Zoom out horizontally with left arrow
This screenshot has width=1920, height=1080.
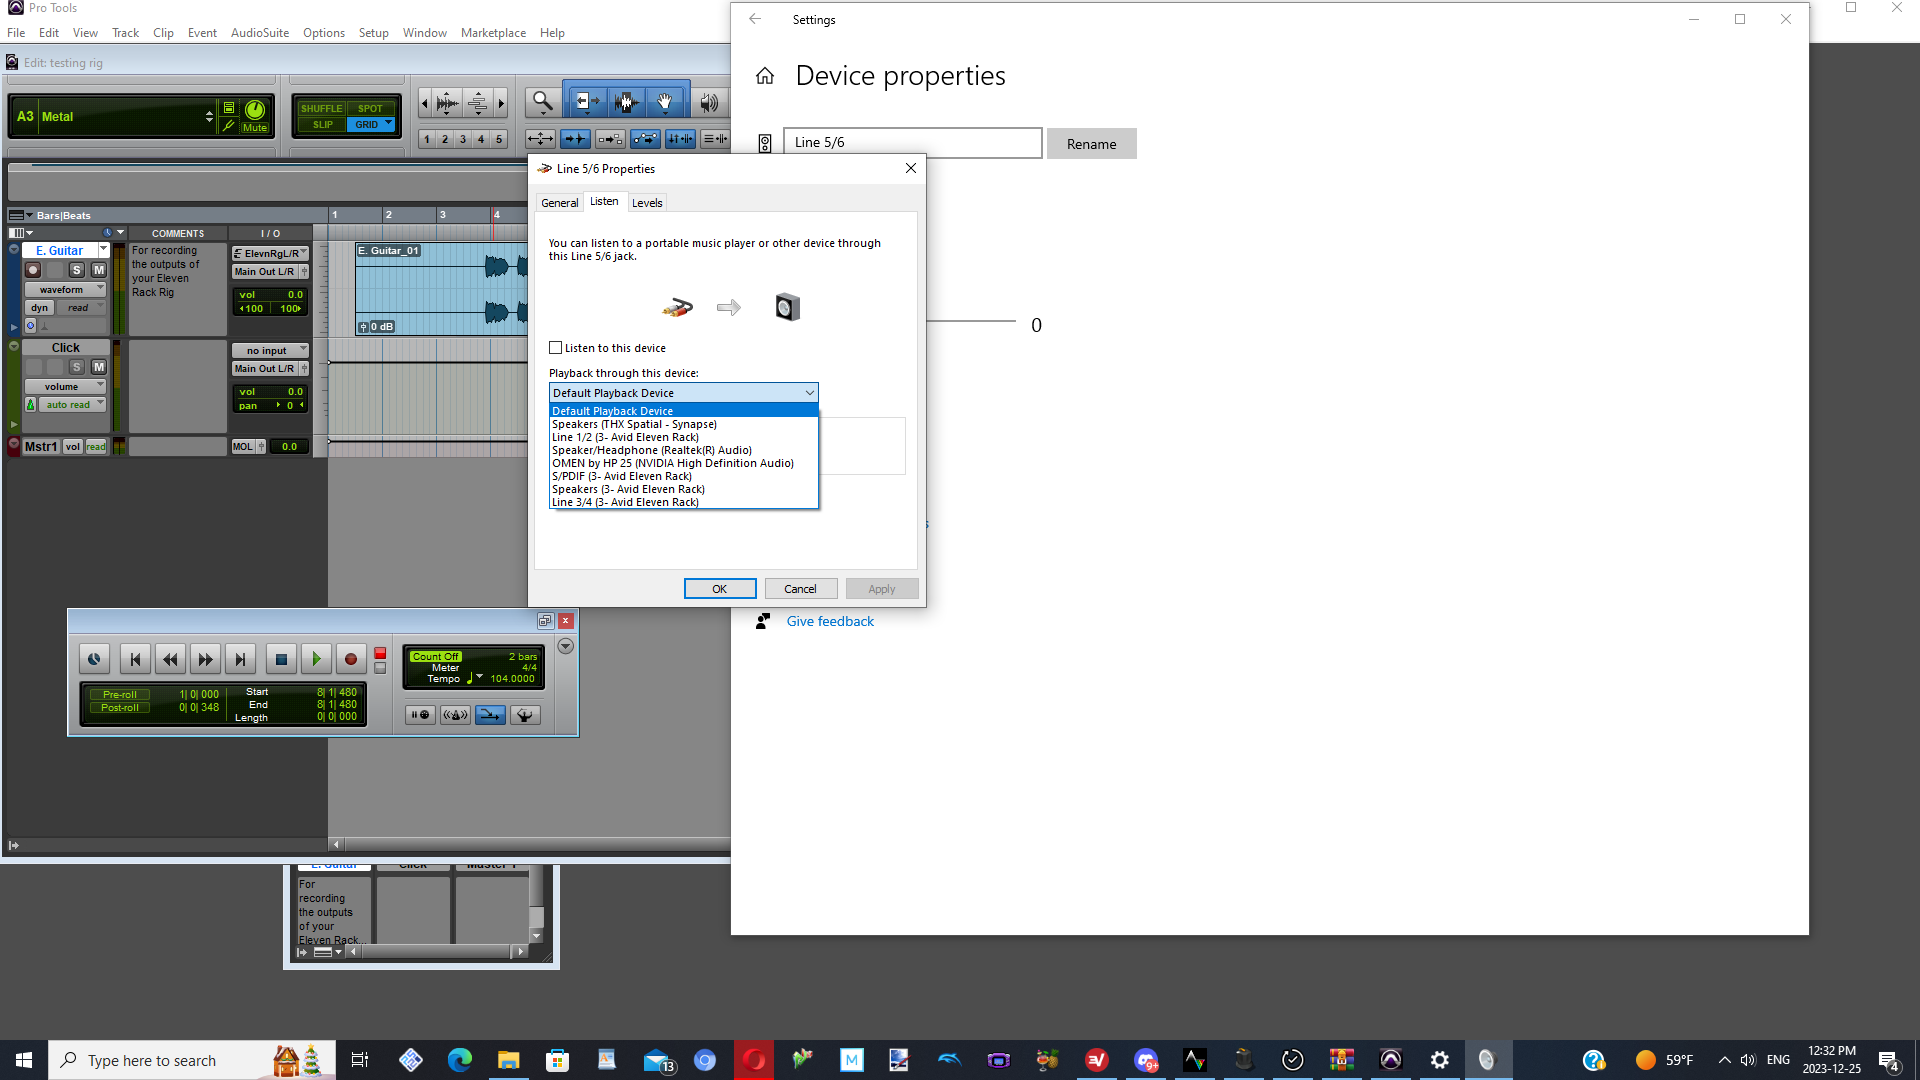[x=425, y=102]
